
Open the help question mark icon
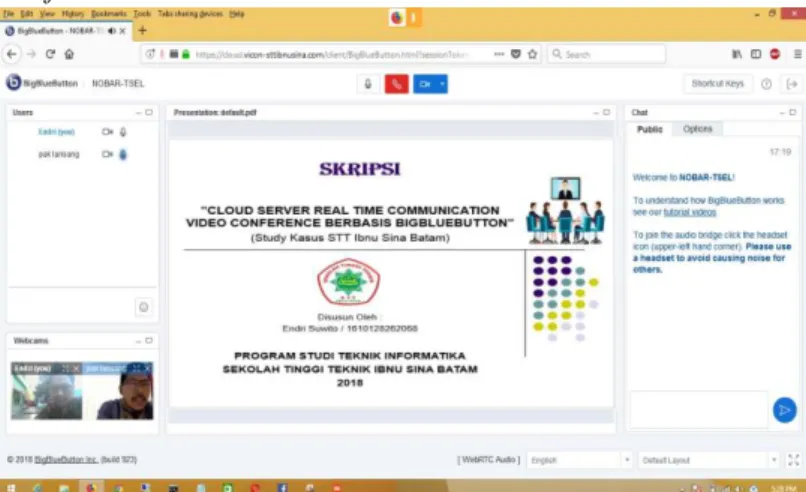(766, 84)
